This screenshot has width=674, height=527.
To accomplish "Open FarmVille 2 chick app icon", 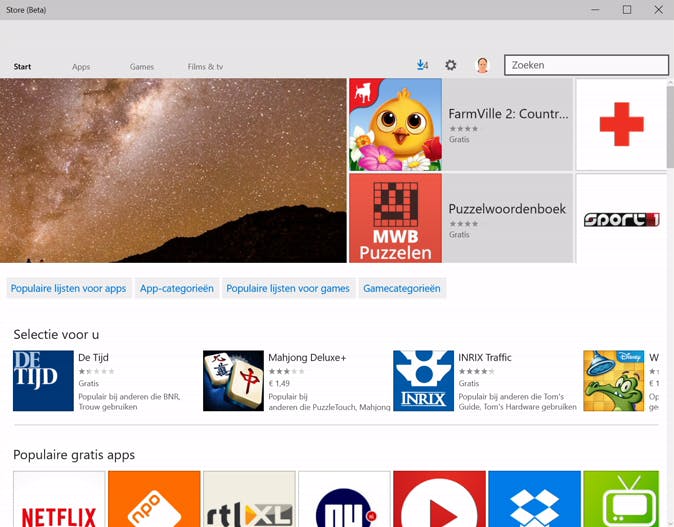I will pos(395,125).
